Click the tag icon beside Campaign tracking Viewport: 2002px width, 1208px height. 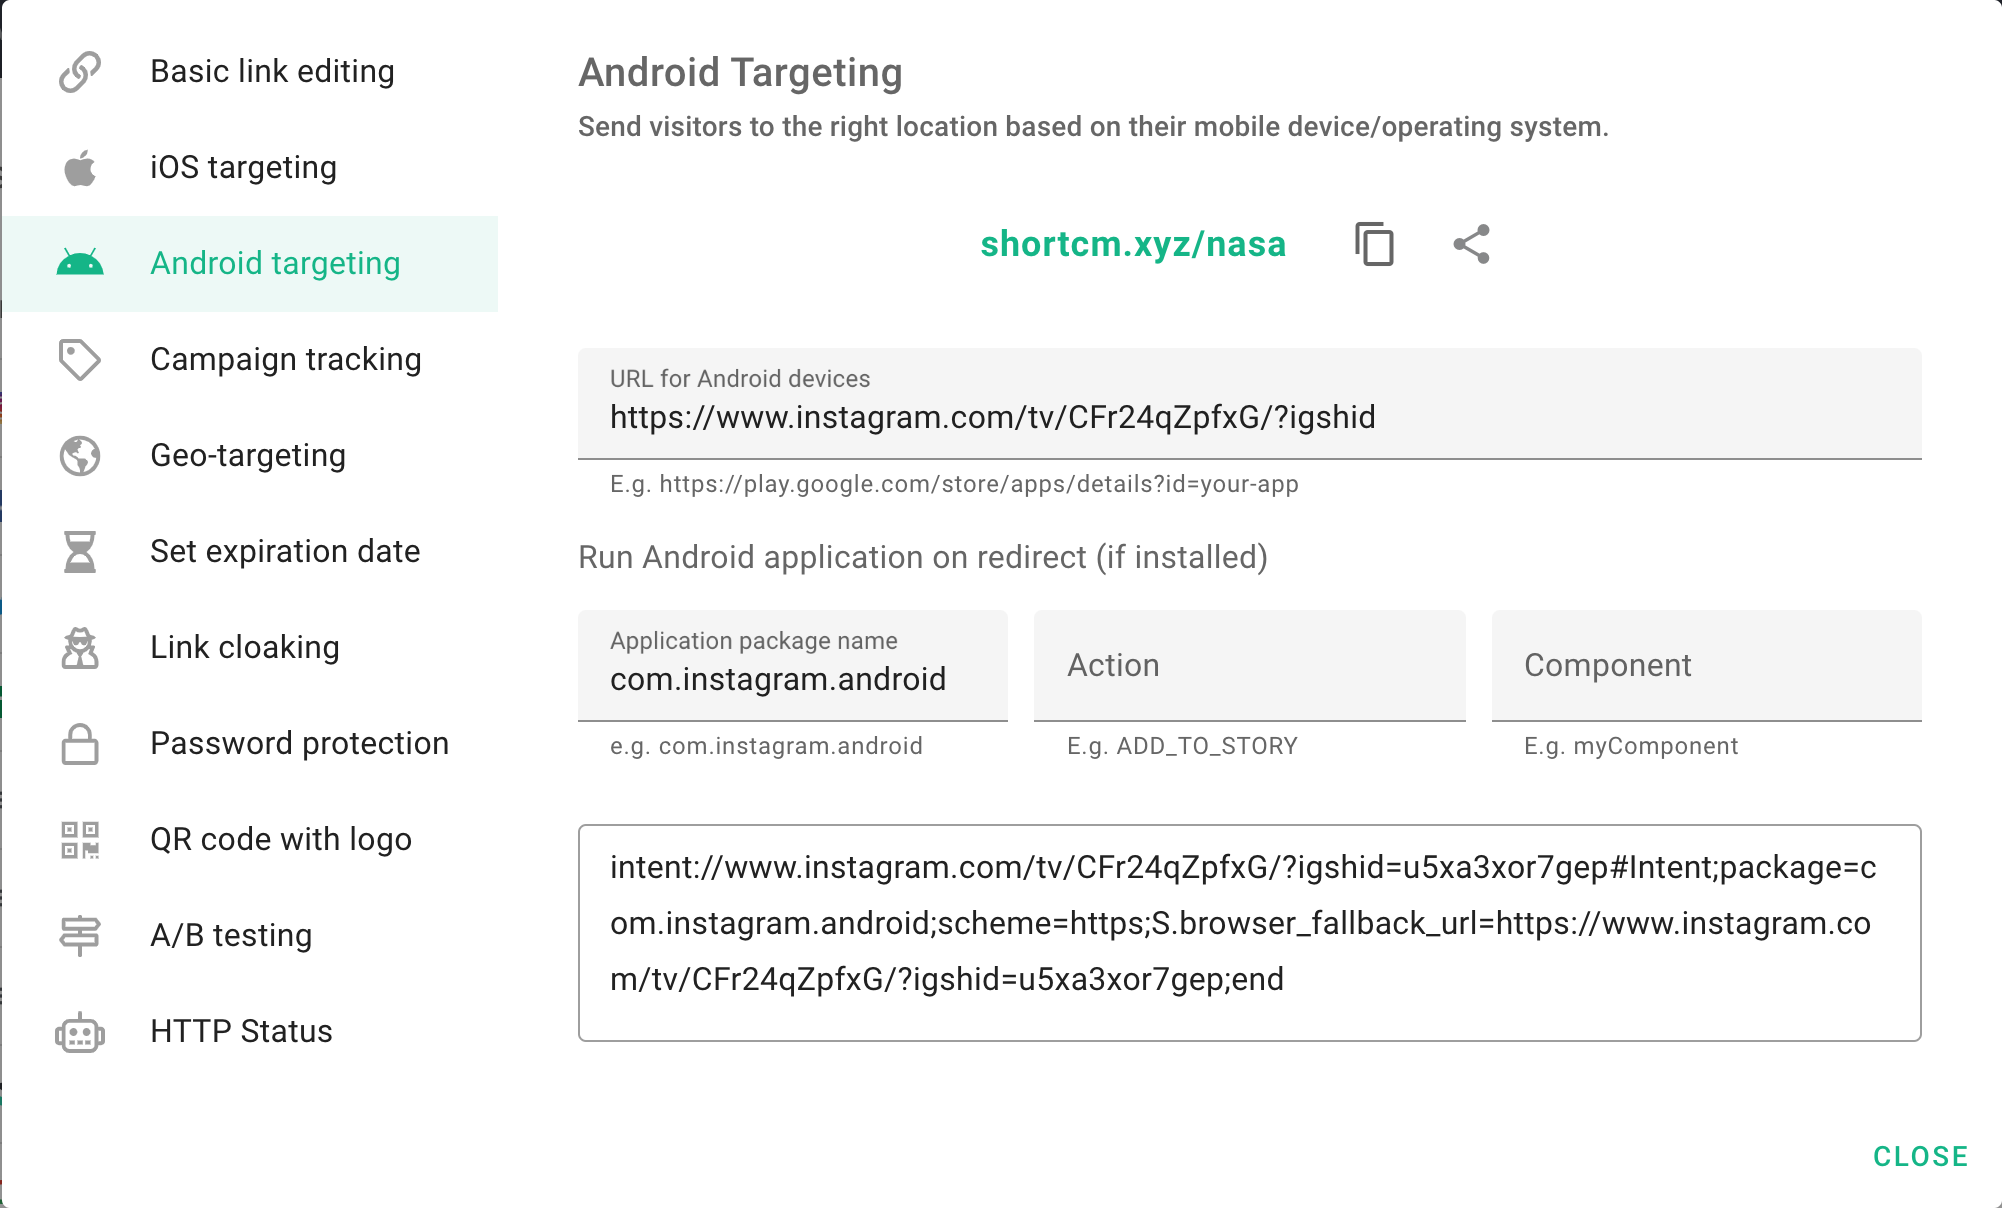pyautogui.click(x=80, y=359)
